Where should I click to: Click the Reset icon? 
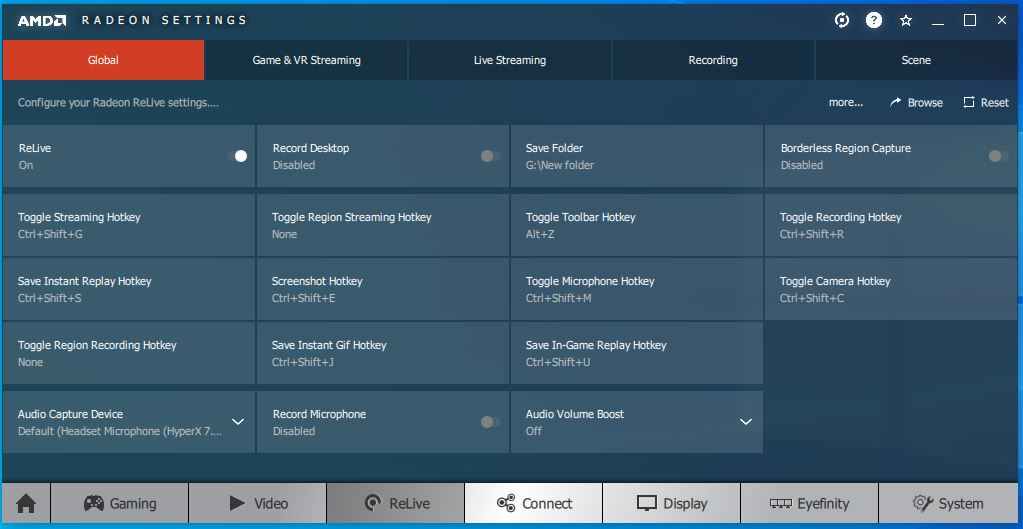[x=969, y=102]
